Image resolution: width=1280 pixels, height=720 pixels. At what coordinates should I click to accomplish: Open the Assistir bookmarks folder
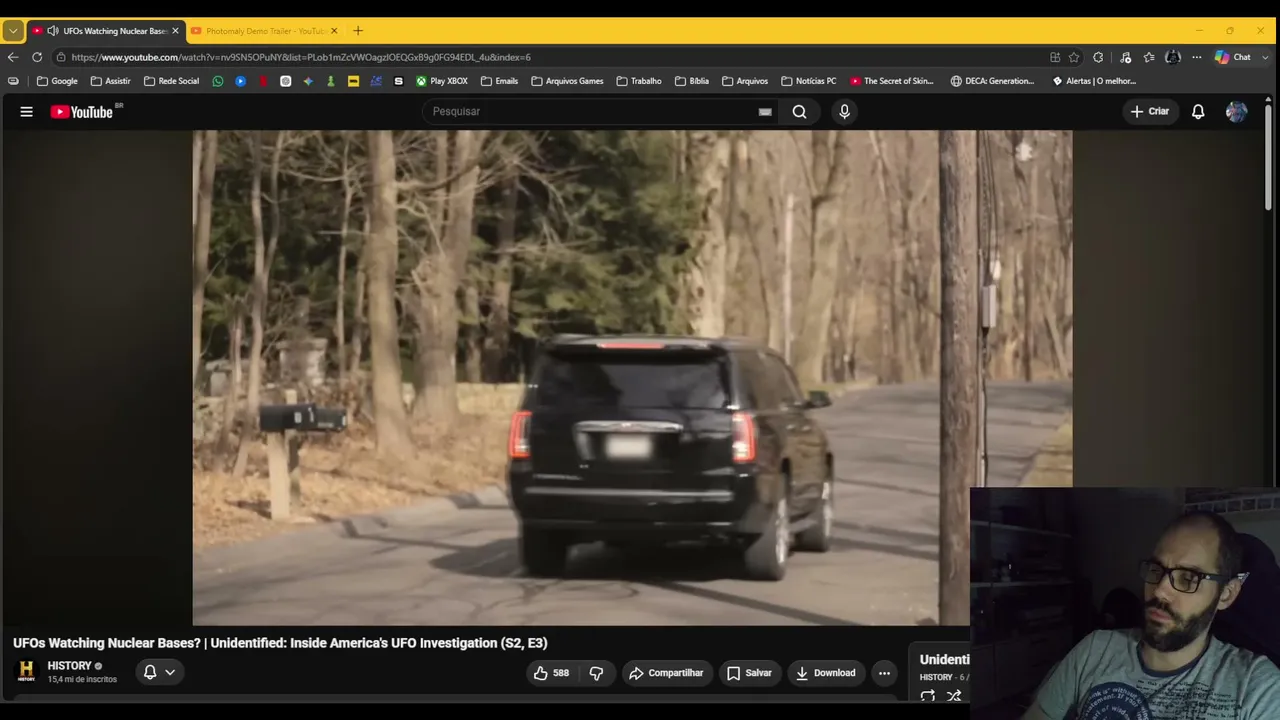tap(110, 81)
